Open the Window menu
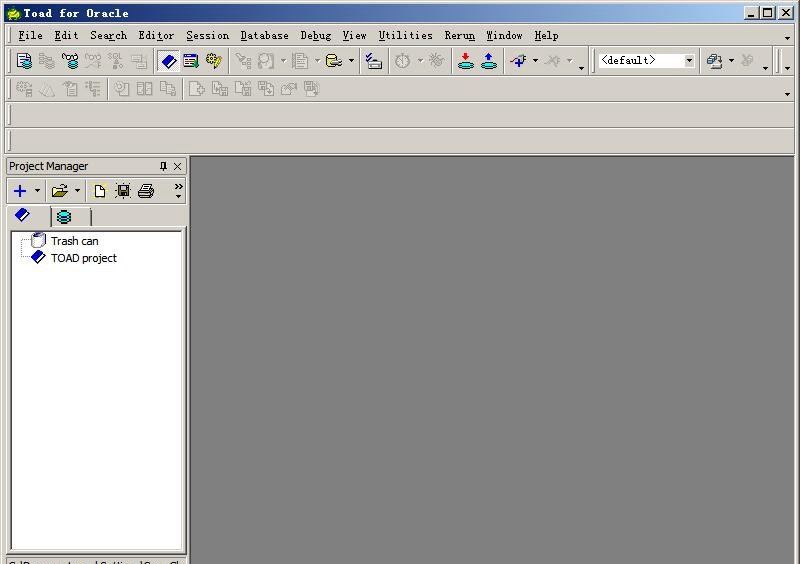Viewport: 800px width, 564px height. 504,35
